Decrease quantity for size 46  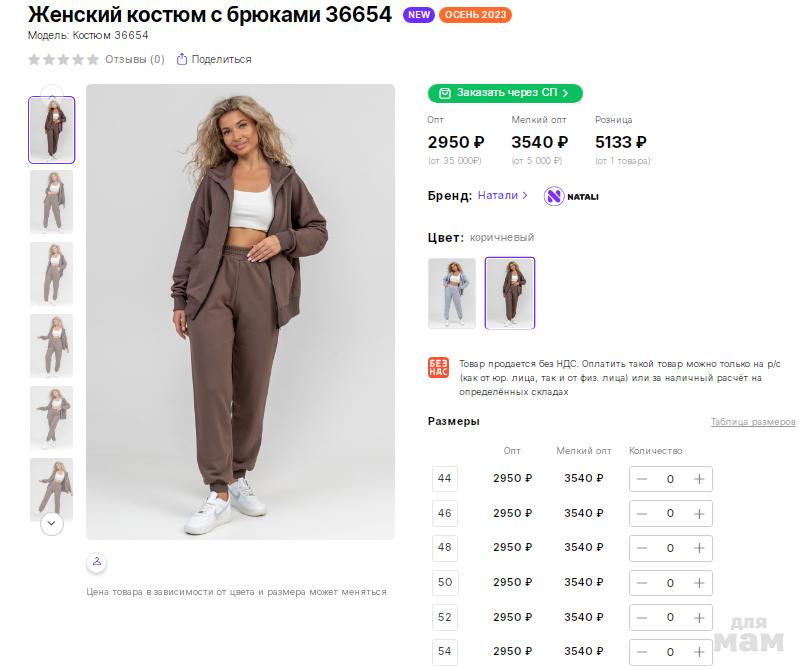click(642, 514)
